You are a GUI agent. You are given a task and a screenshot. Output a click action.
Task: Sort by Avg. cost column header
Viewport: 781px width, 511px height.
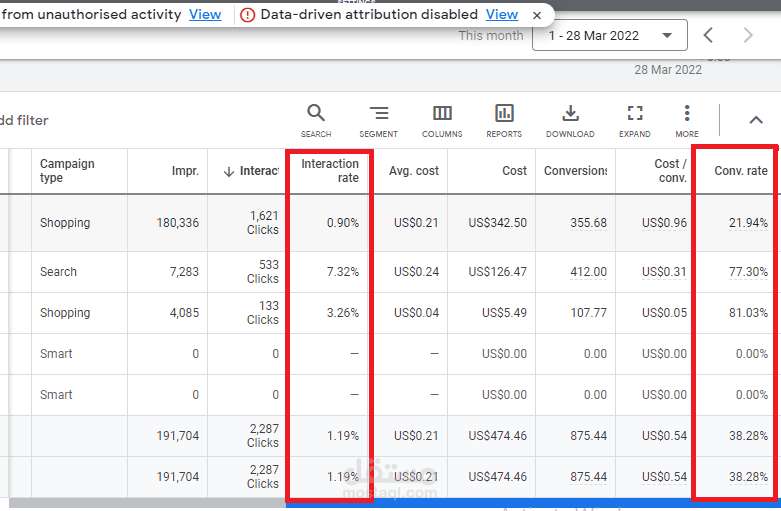(x=414, y=171)
